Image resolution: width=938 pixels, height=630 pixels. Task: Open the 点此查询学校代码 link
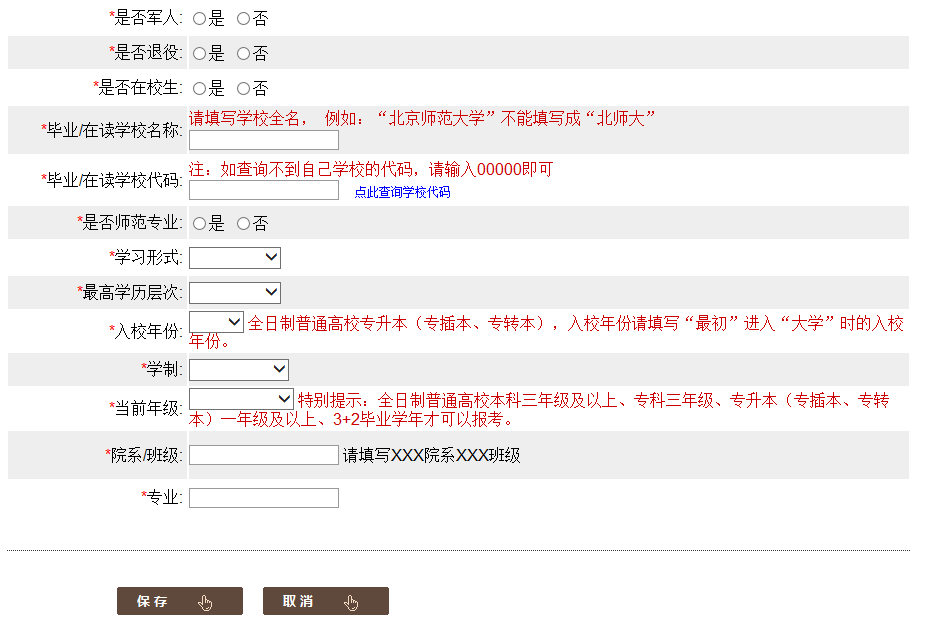click(x=405, y=192)
